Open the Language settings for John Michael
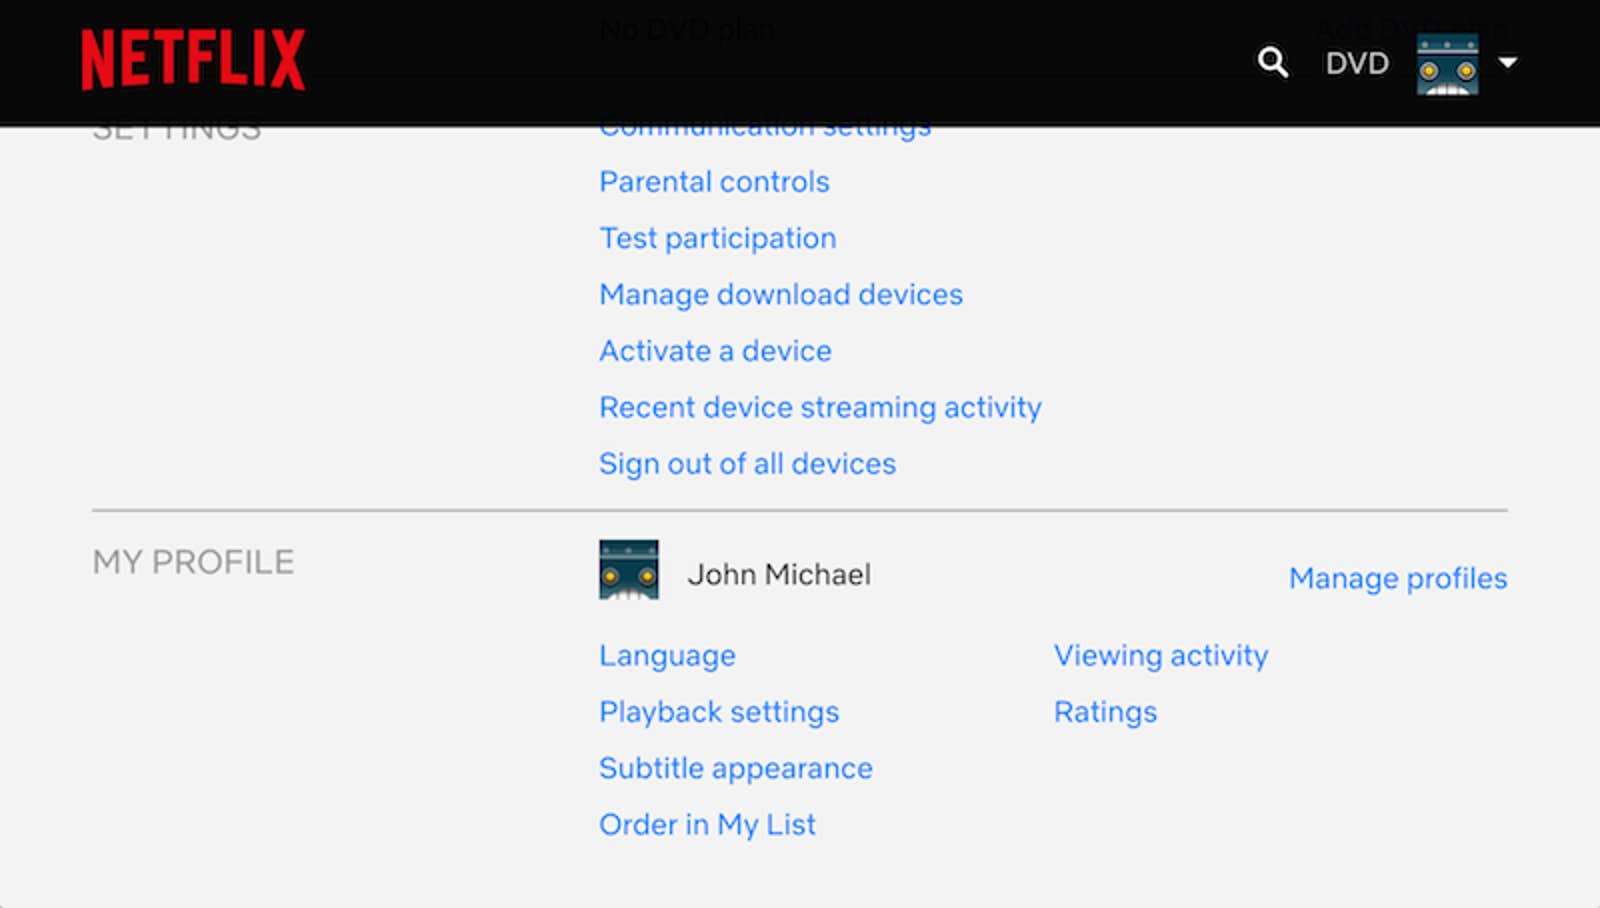 (x=667, y=655)
